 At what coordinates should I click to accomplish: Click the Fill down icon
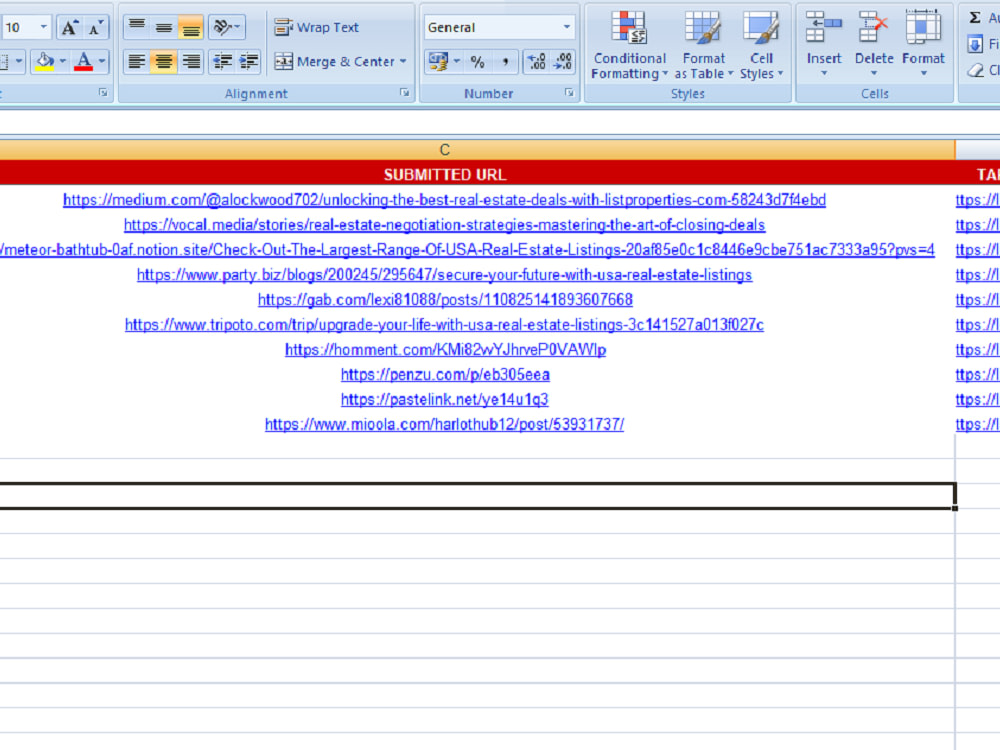point(975,44)
